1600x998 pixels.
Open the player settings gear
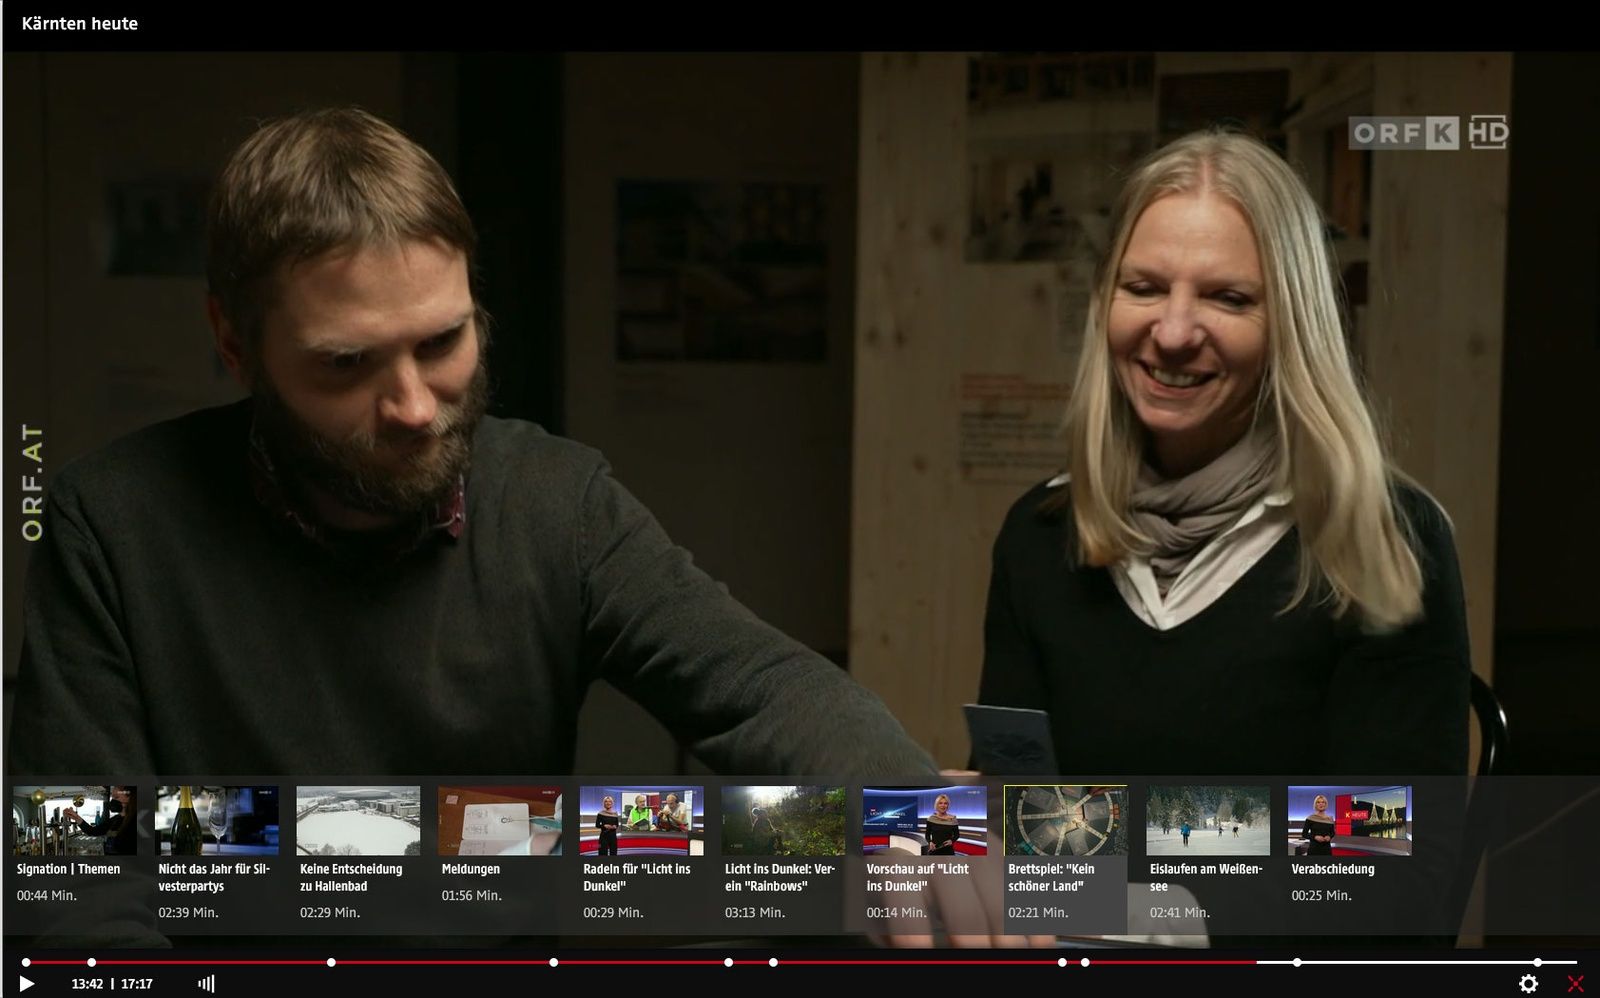[x=1528, y=984]
